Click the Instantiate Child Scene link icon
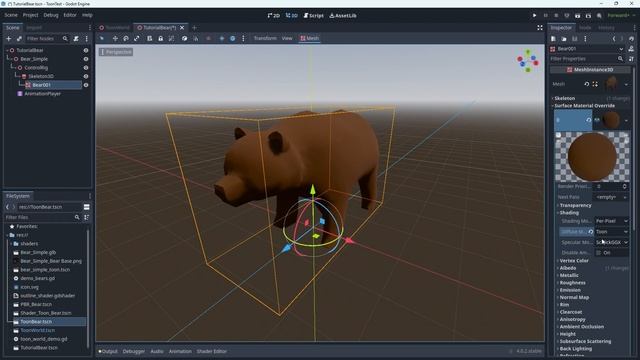 pos(19,38)
